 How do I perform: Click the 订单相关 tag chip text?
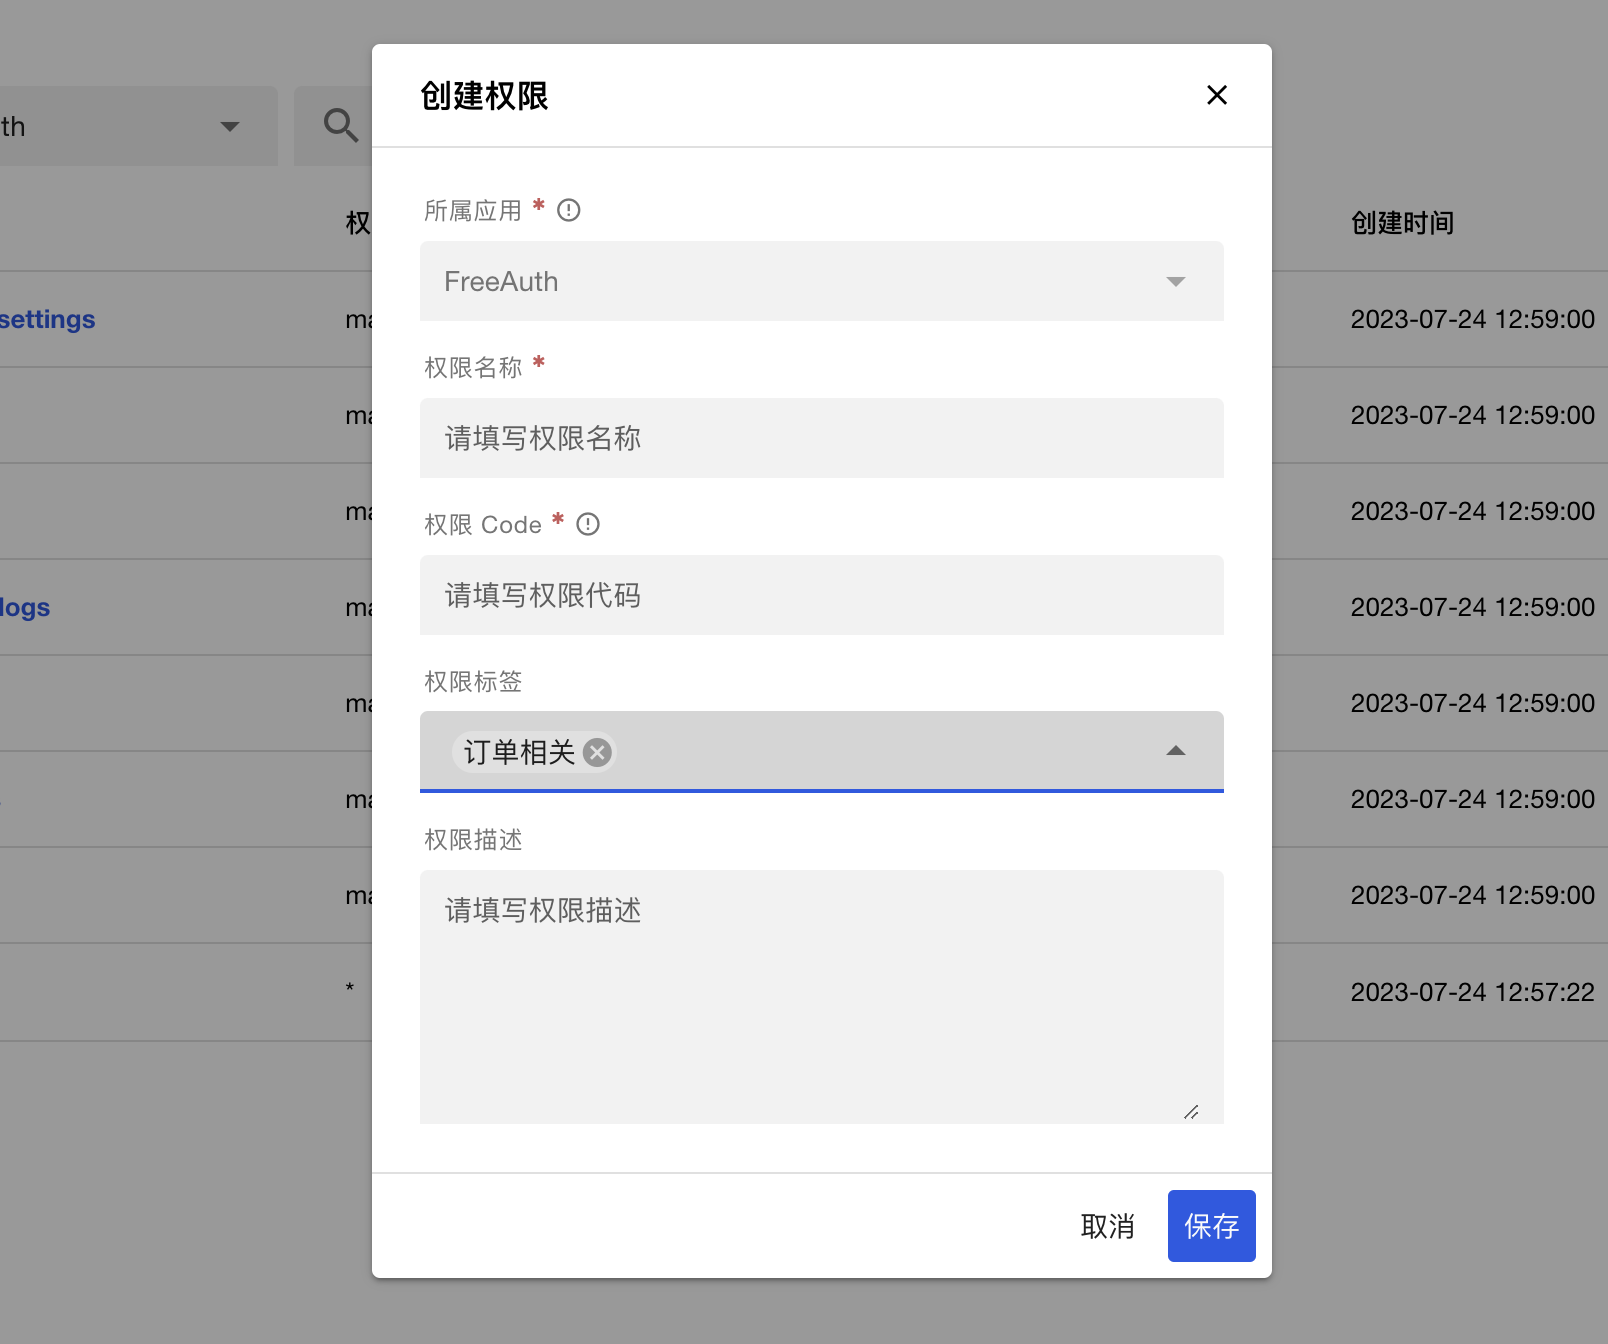[519, 752]
